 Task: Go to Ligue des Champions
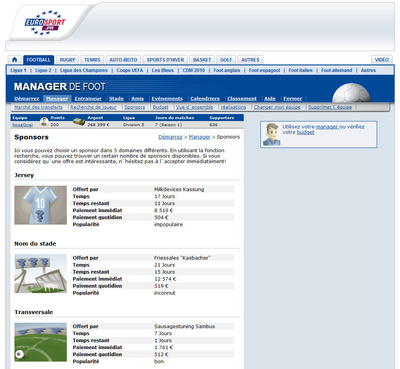(x=84, y=70)
